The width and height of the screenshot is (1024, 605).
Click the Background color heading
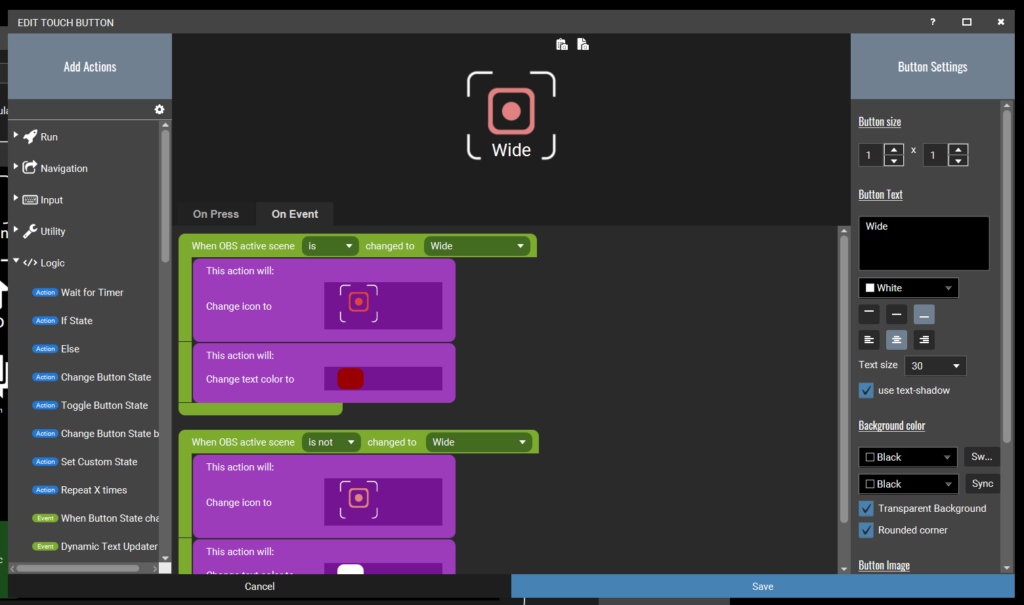pyautogui.click(x=891, y=425)
